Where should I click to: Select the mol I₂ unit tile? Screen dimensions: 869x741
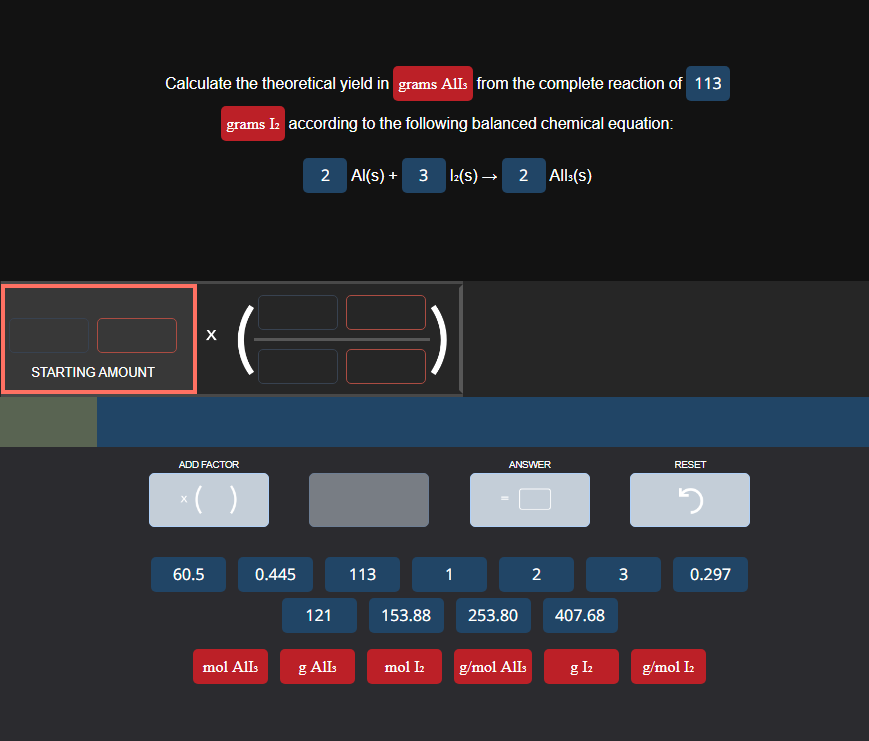point(404,666)
